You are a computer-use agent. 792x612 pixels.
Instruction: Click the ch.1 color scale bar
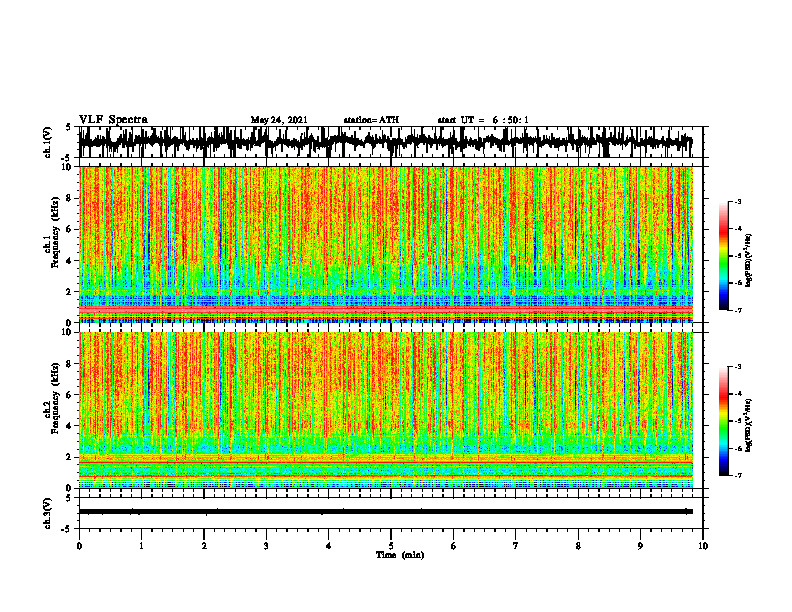click(724, 256)
